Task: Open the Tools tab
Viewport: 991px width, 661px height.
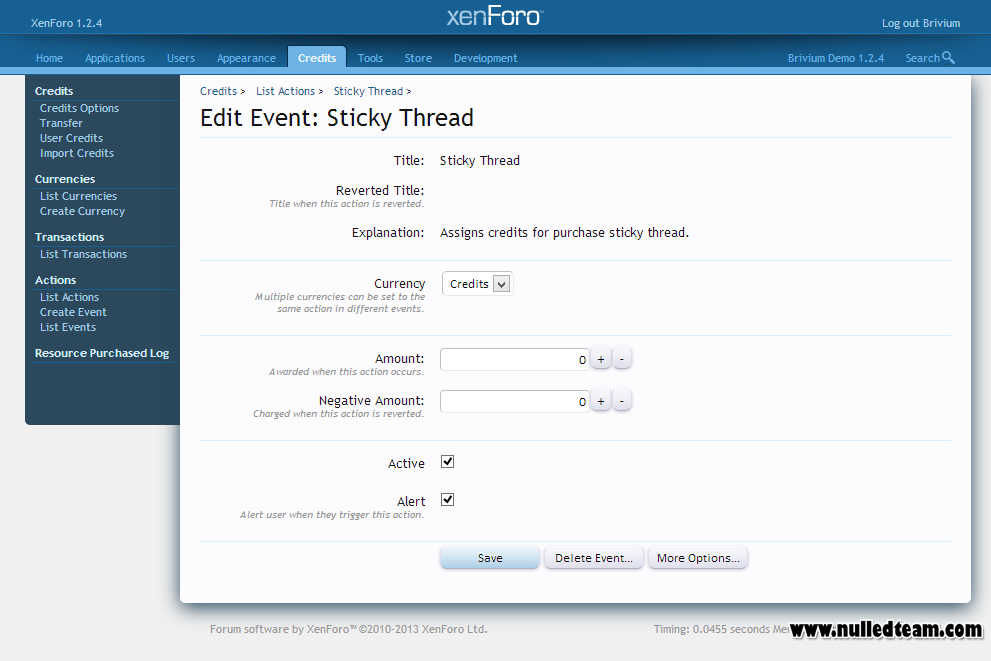Action: [x=370, y=58]
